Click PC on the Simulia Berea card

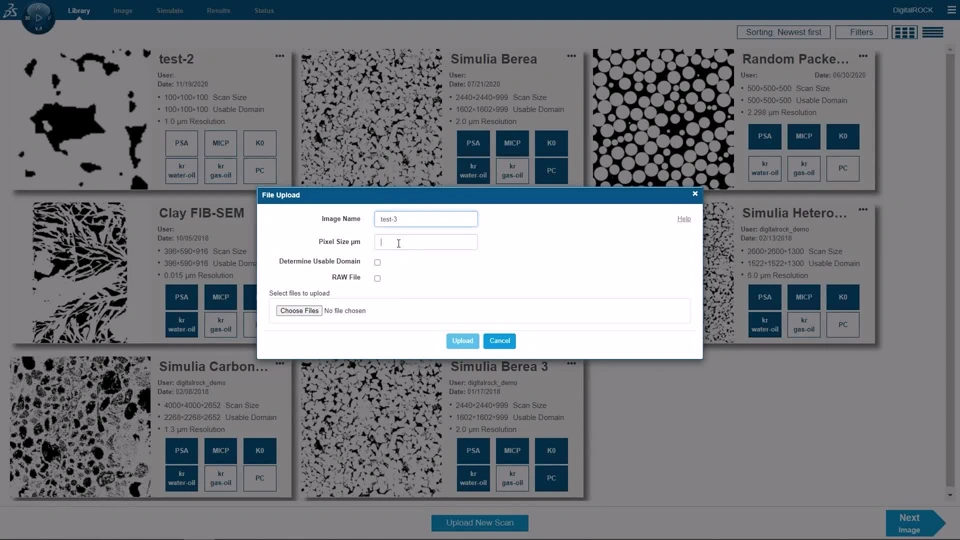click(551, 171)
